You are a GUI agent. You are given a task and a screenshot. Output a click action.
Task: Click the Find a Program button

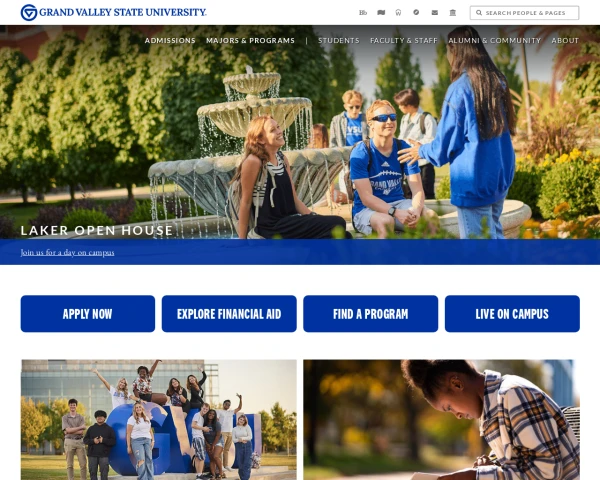370,313
